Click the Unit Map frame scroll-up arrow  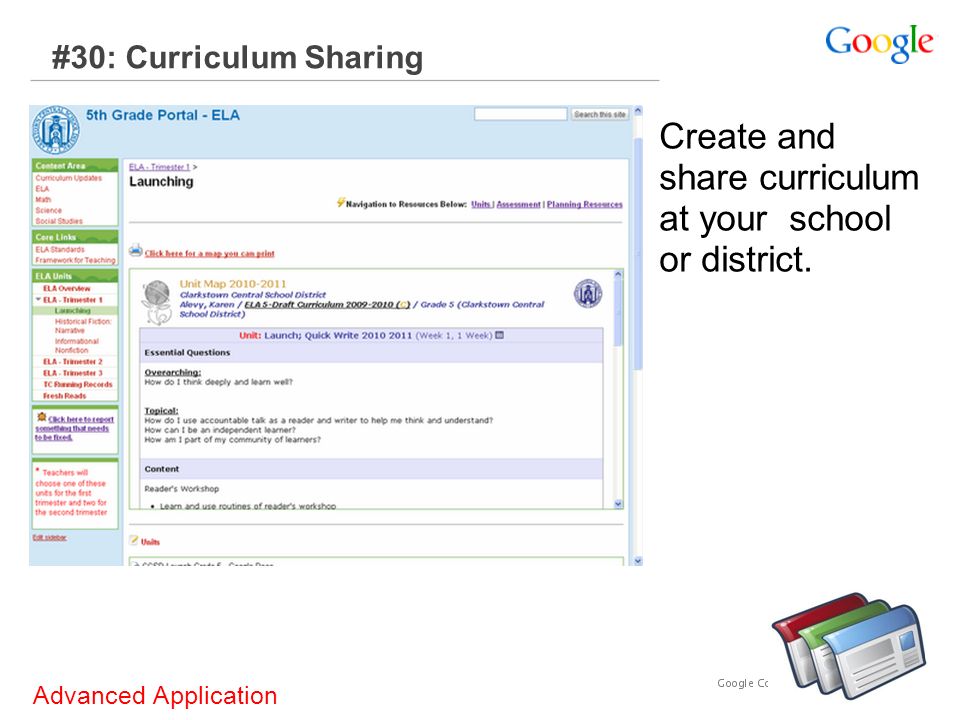pyautogui.click(x=618, y=274)
